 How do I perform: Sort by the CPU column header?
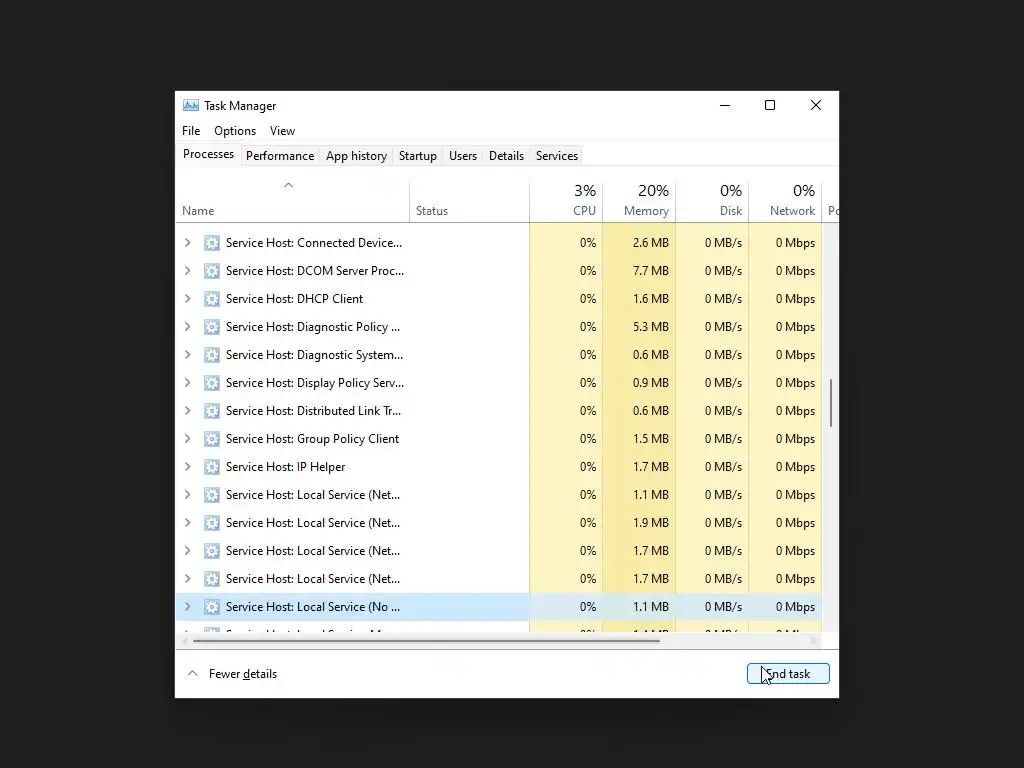(566, 201)
